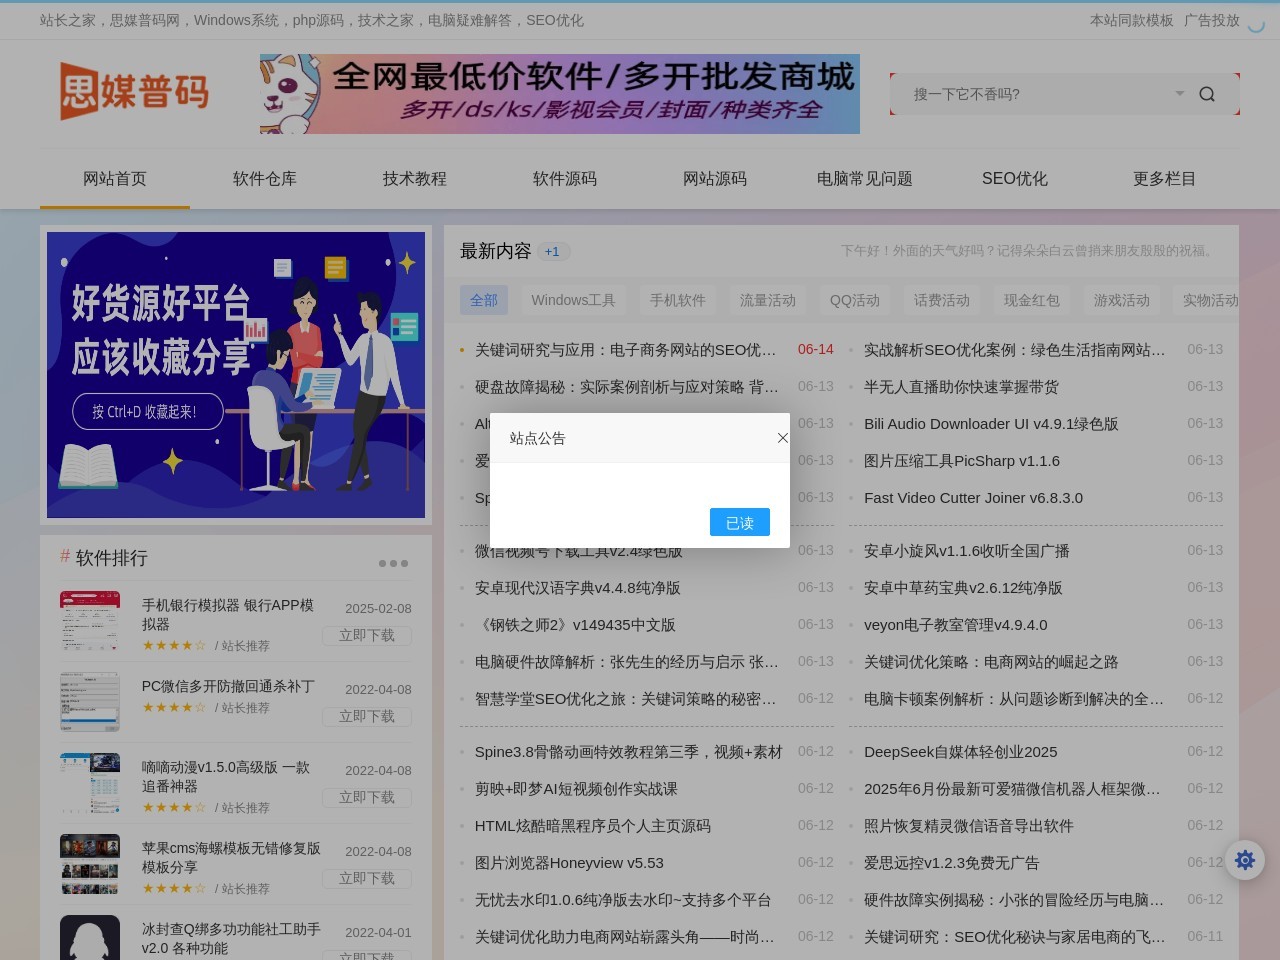Open 照片恢复精灵微信语音导出软件
The height and width of the screenshot is (960, 1280).
(x=969, y=826)
